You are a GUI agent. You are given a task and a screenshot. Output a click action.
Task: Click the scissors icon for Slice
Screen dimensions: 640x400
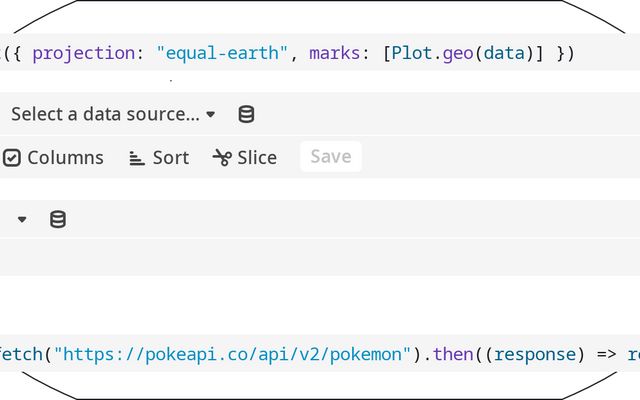[222, 158]
